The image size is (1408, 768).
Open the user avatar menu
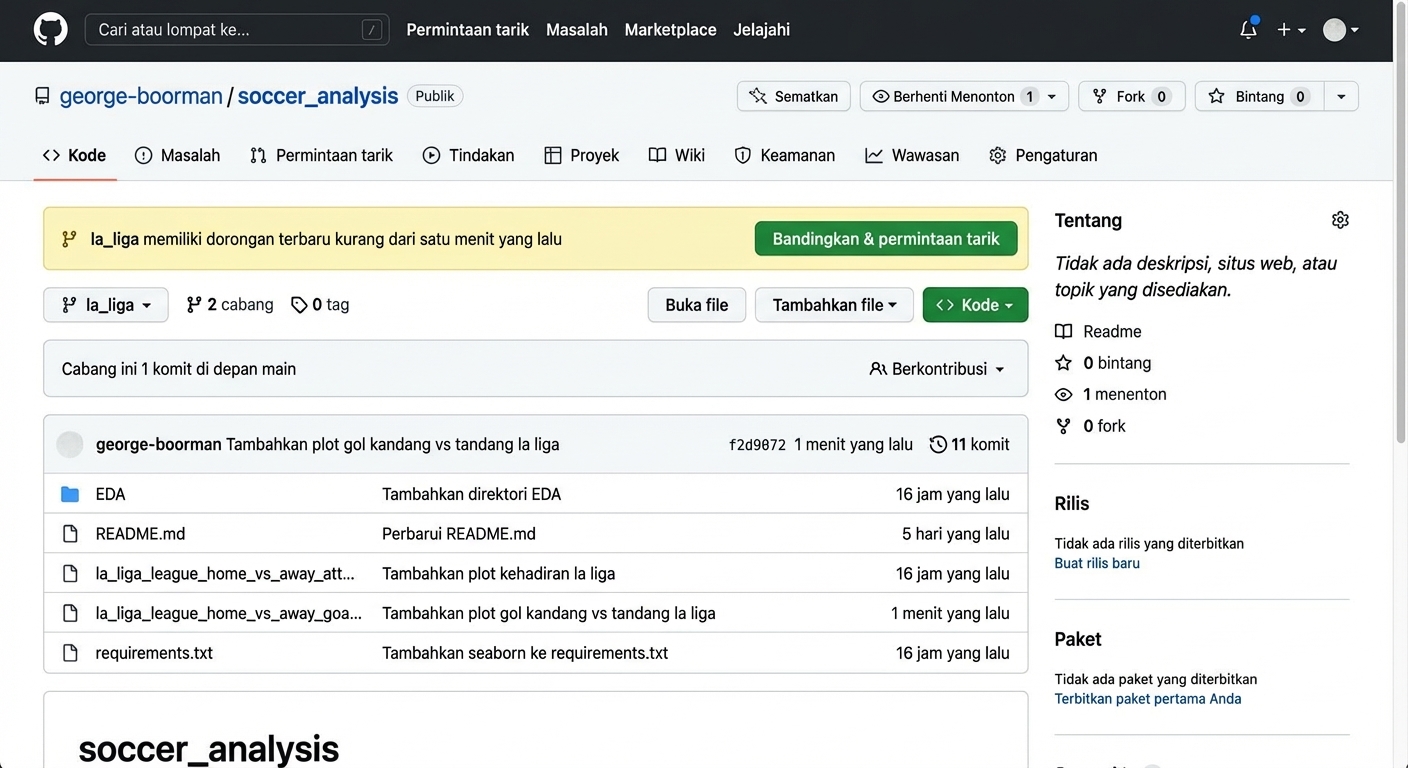1341,30
